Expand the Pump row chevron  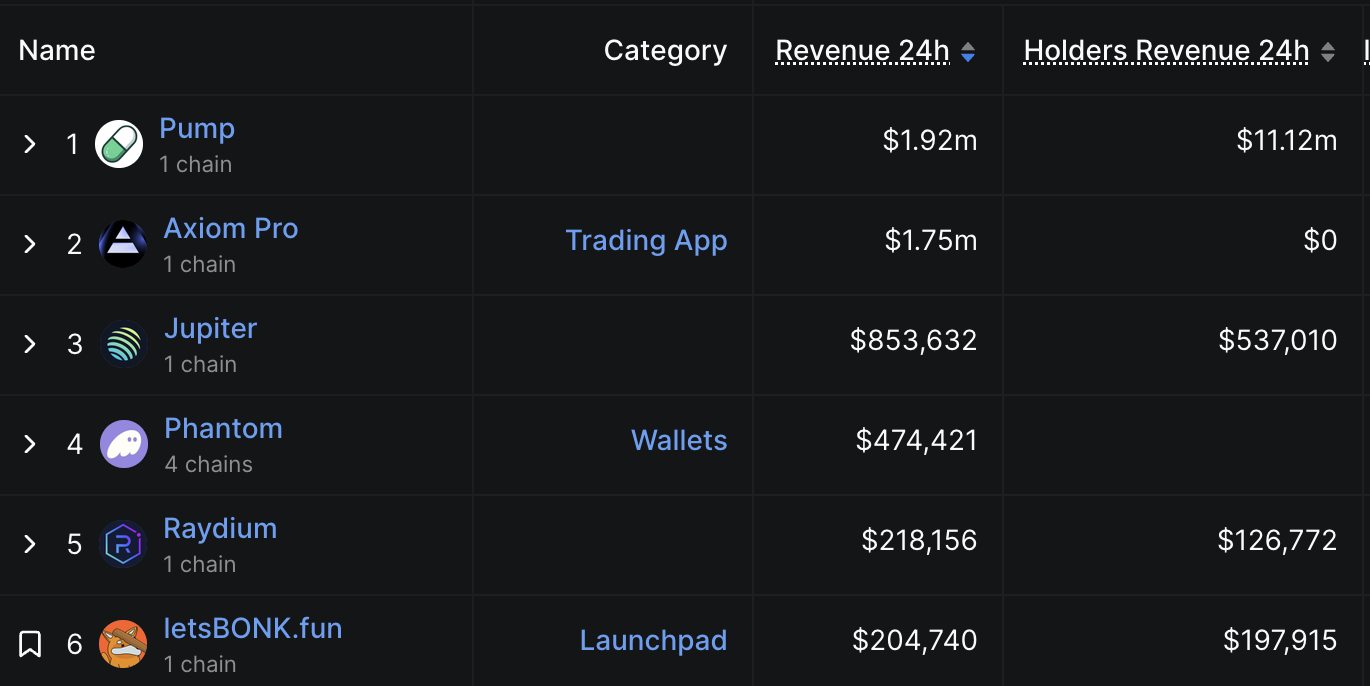(30, 144)
